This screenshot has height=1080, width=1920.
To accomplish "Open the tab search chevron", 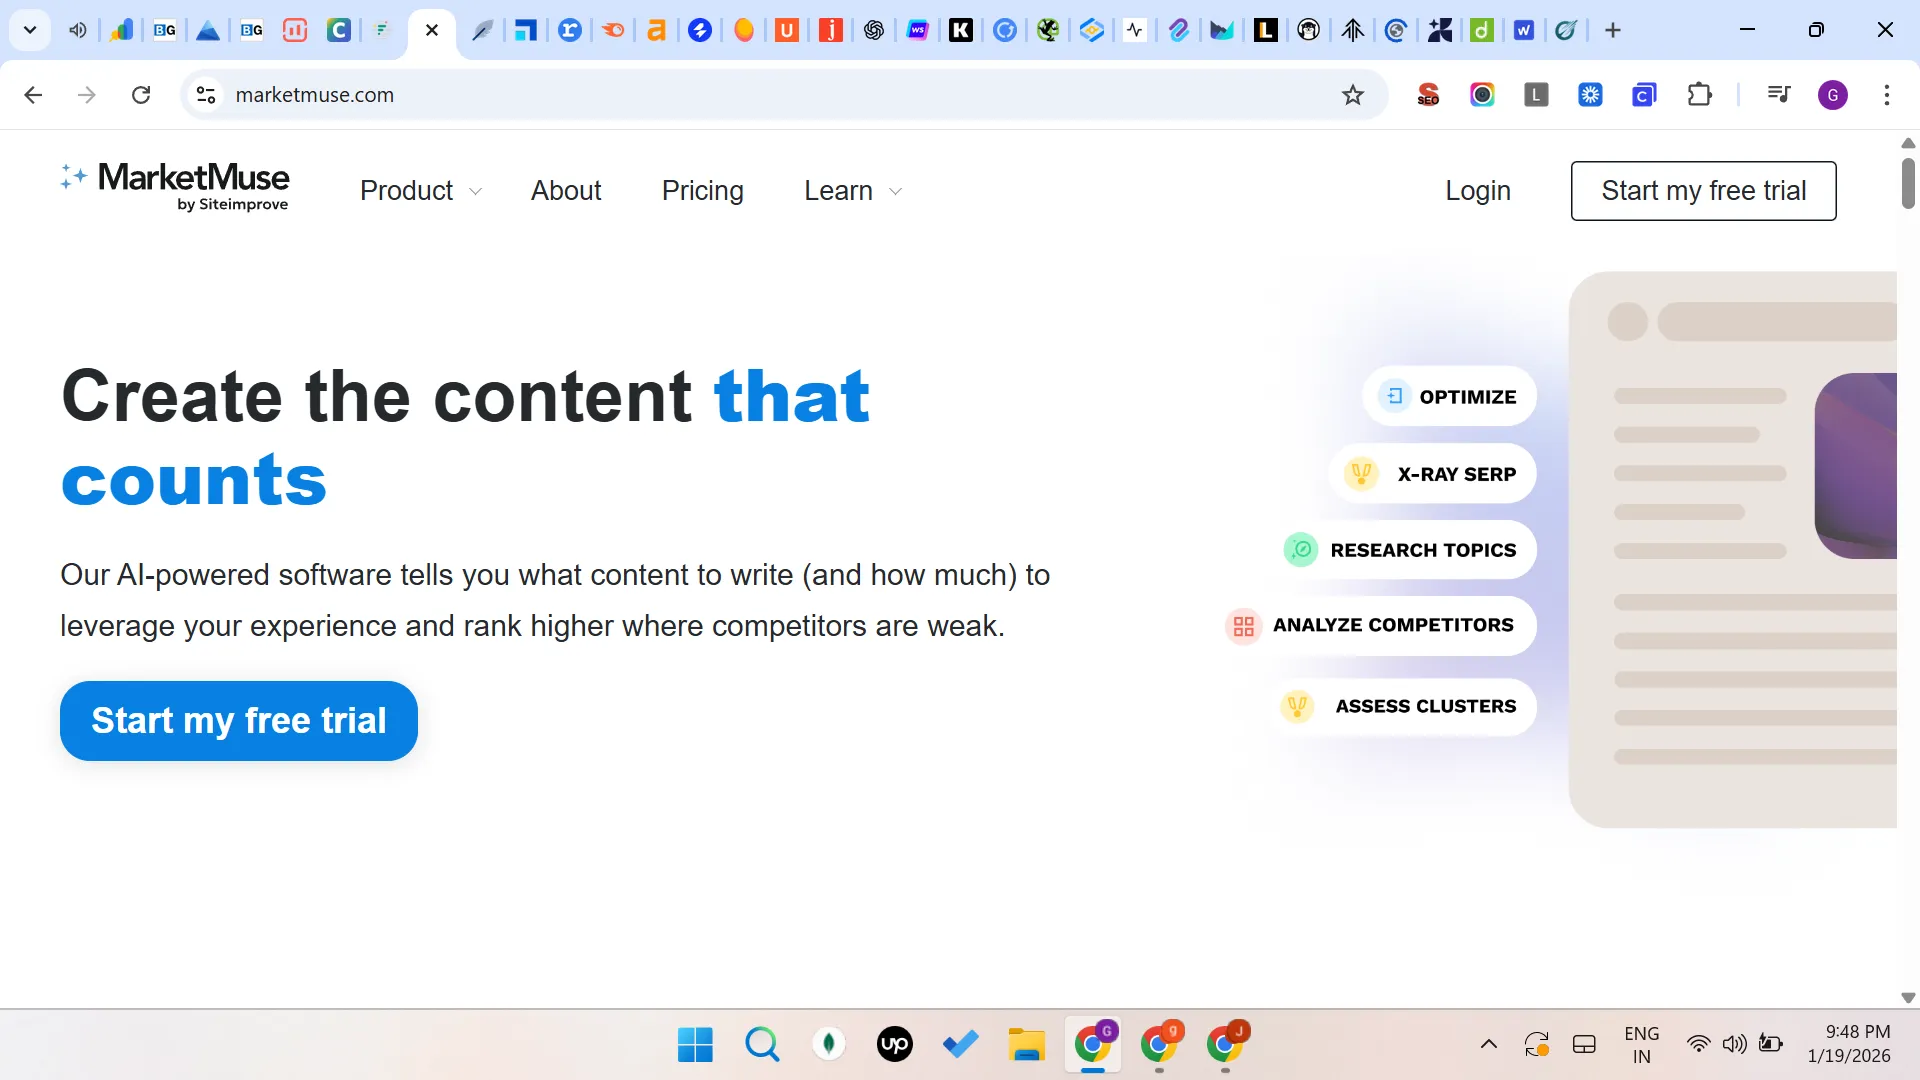I will tap(29, 30).
